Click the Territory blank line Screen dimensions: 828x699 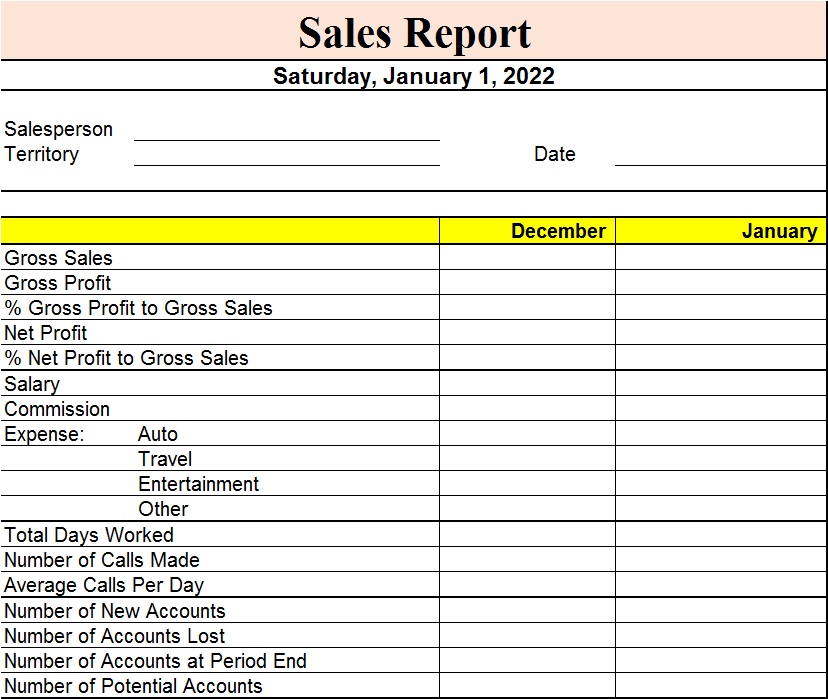[287, 154]
